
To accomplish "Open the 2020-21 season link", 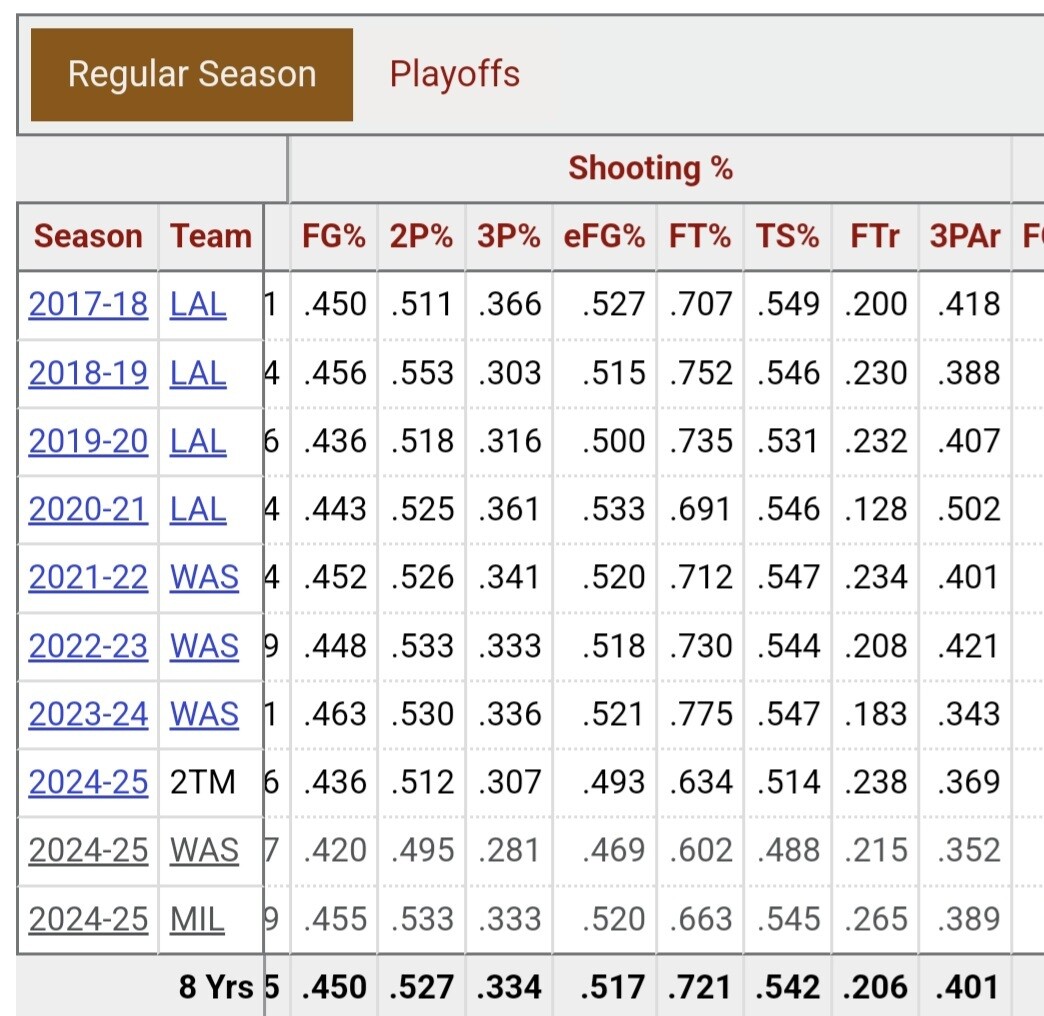I will click(x=88, y=509).
